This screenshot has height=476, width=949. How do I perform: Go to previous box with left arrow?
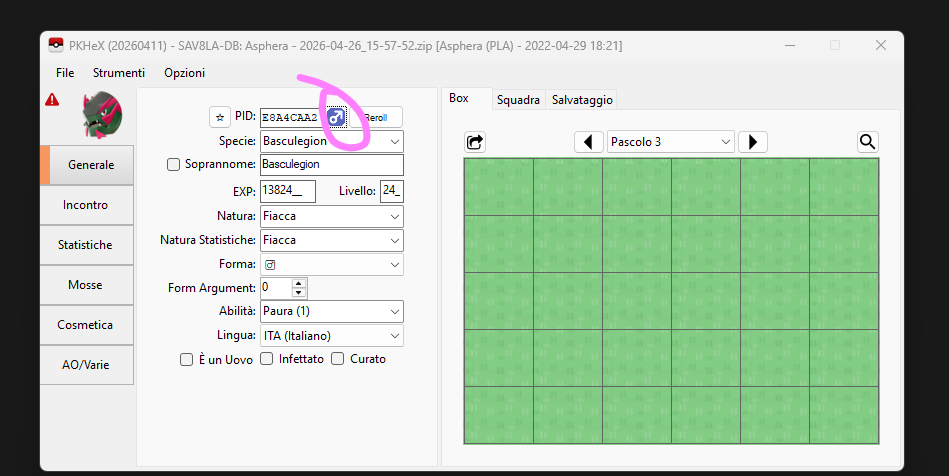tap(589, 142)
